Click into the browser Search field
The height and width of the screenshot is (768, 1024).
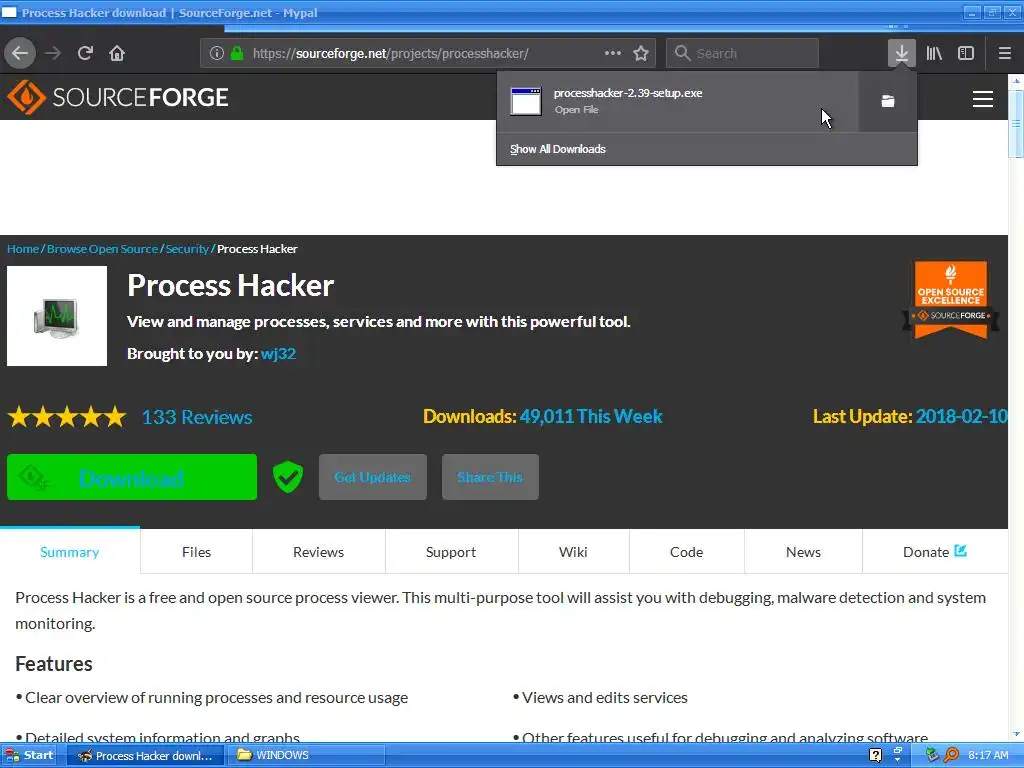743,54
